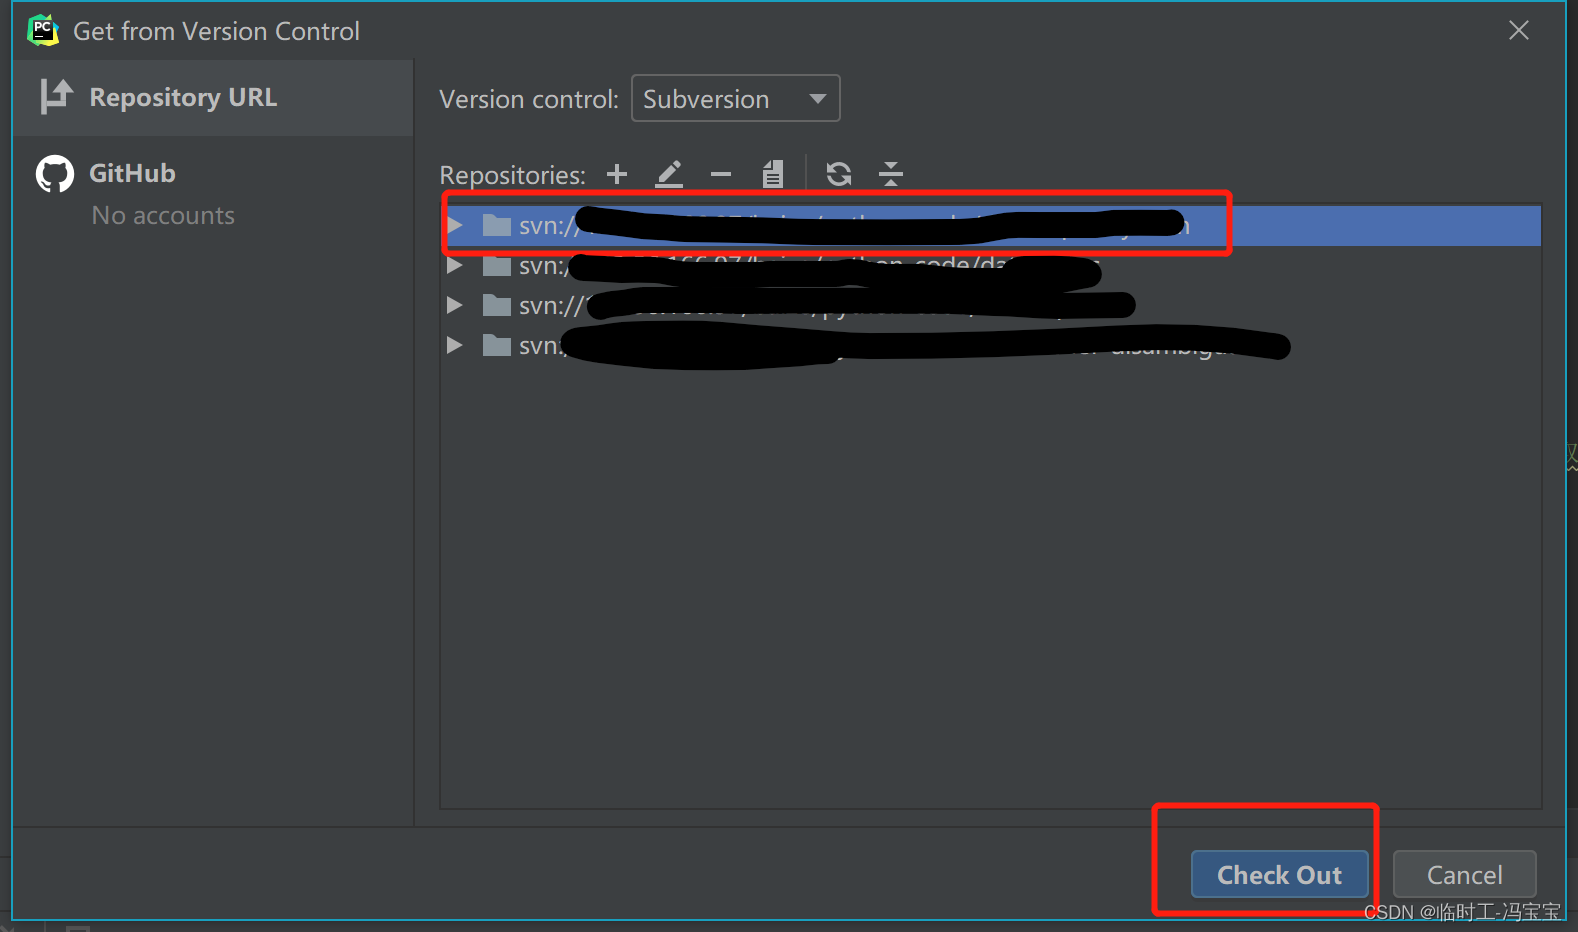Expand the first highlighted svn repository
1578x932 pixels.
click(455, 225)
